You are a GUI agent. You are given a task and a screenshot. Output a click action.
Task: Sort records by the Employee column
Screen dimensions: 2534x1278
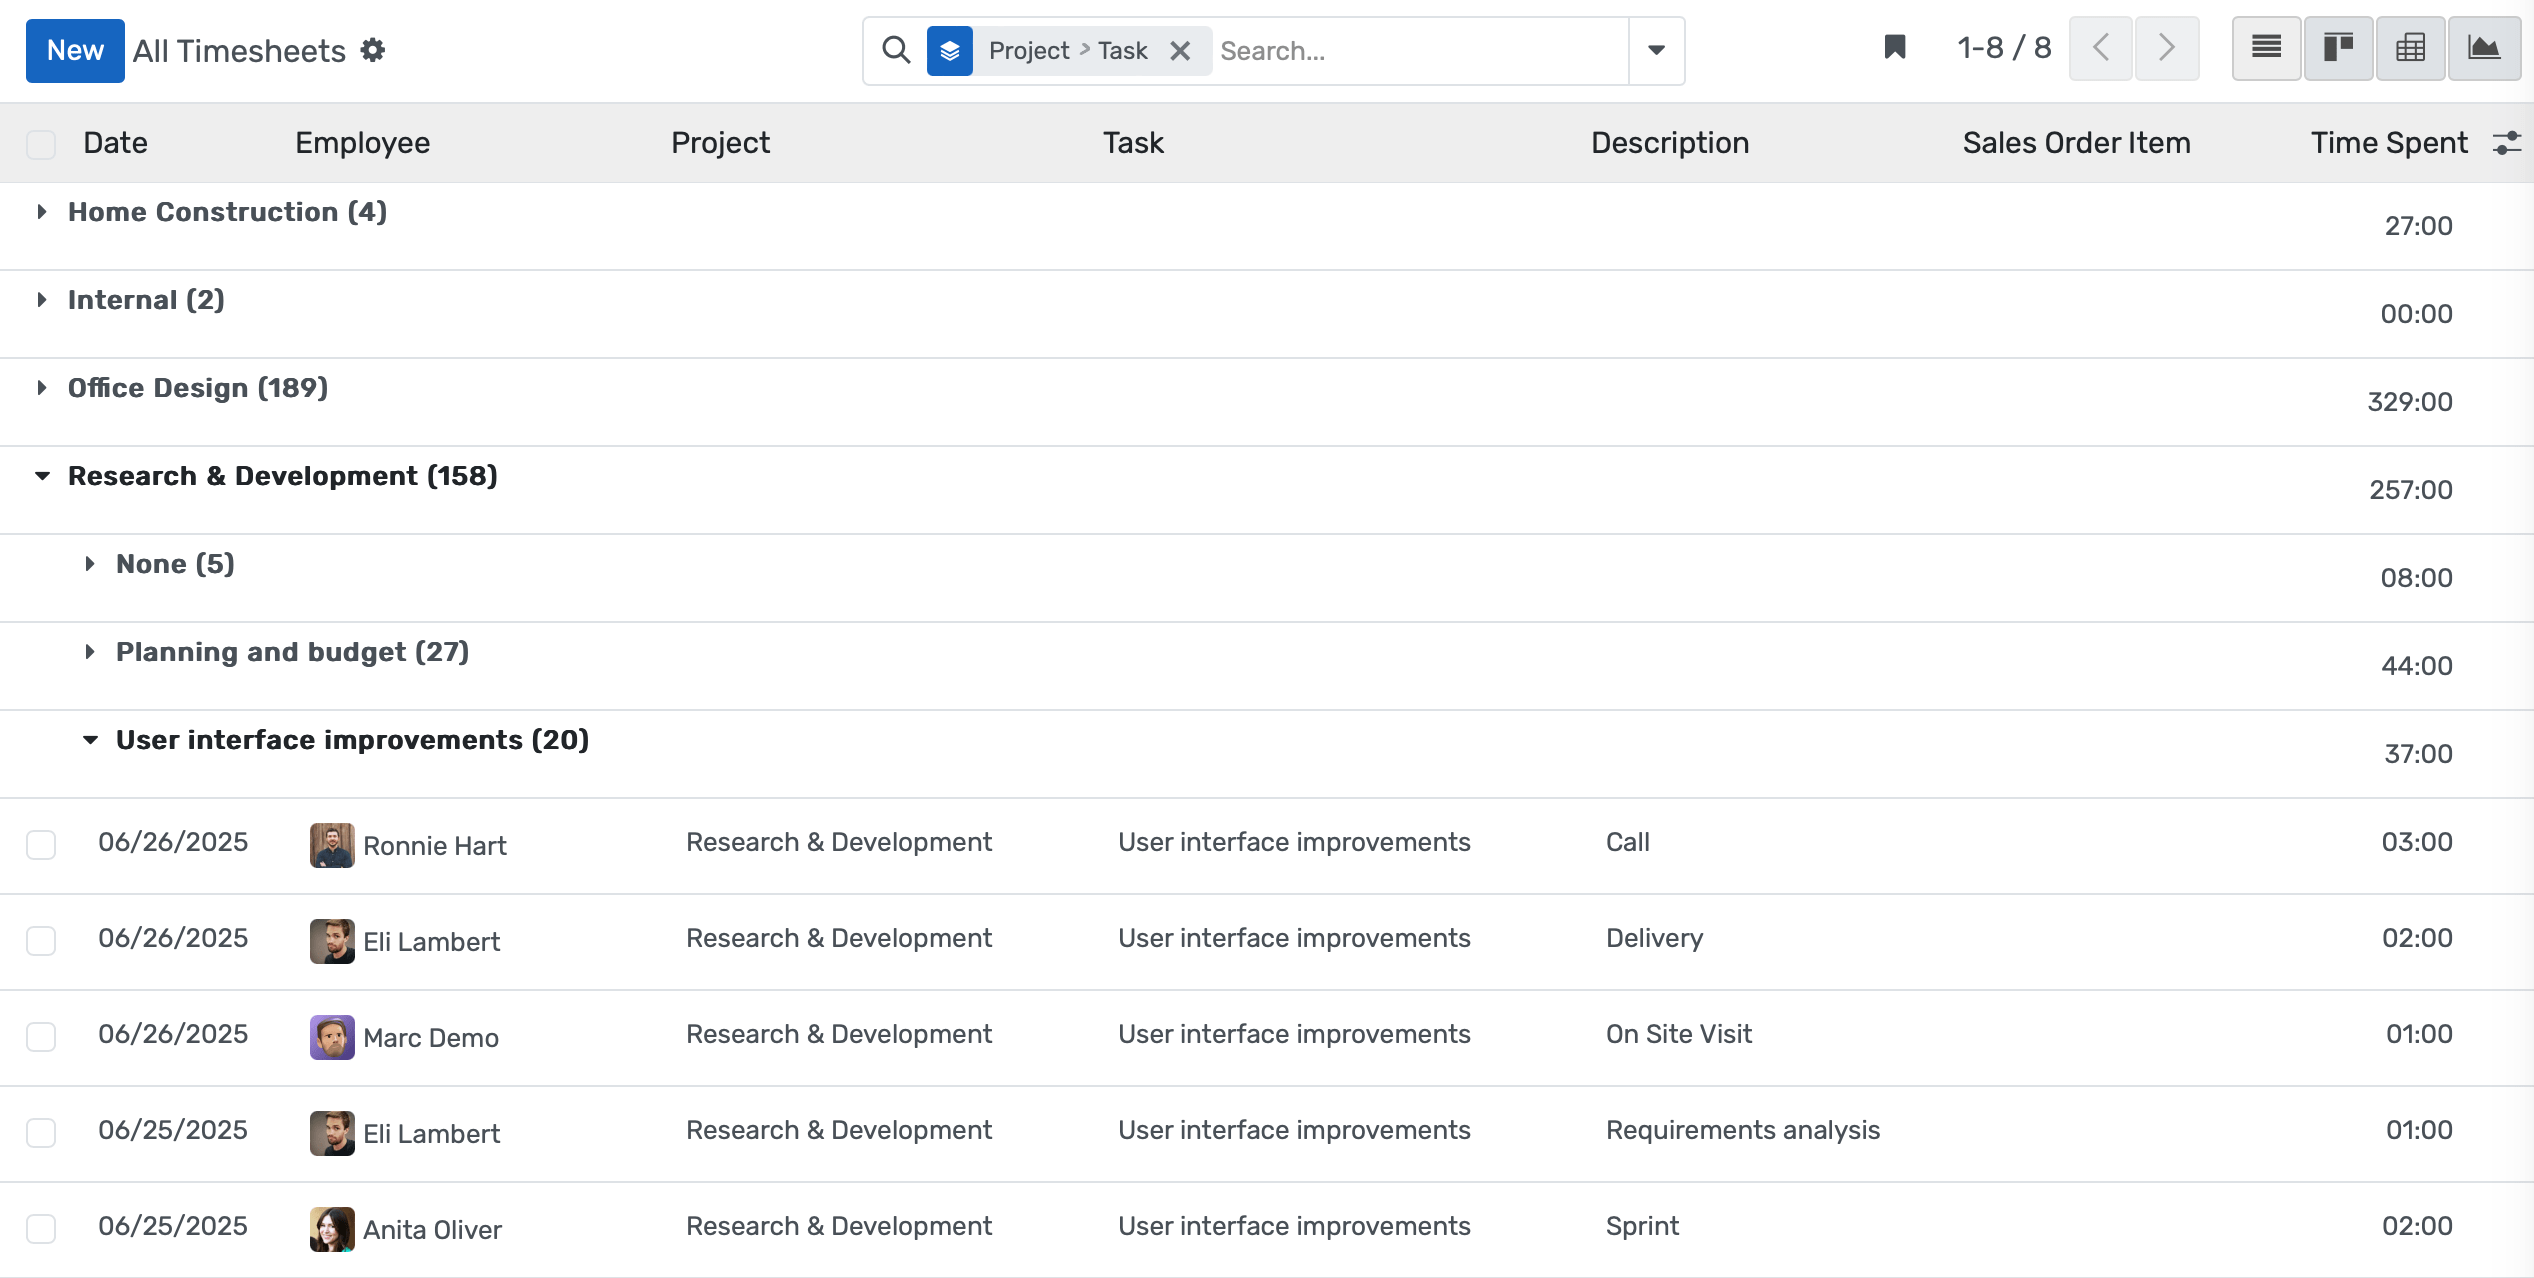click(361, 143)
